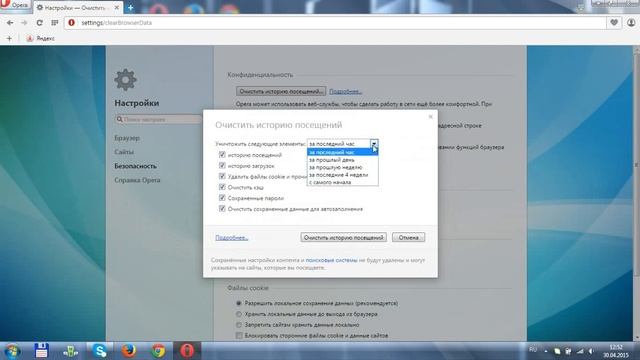640x360 pixels.
Task: Open the Speed Dial grid icon
Action: coord(54,23)
